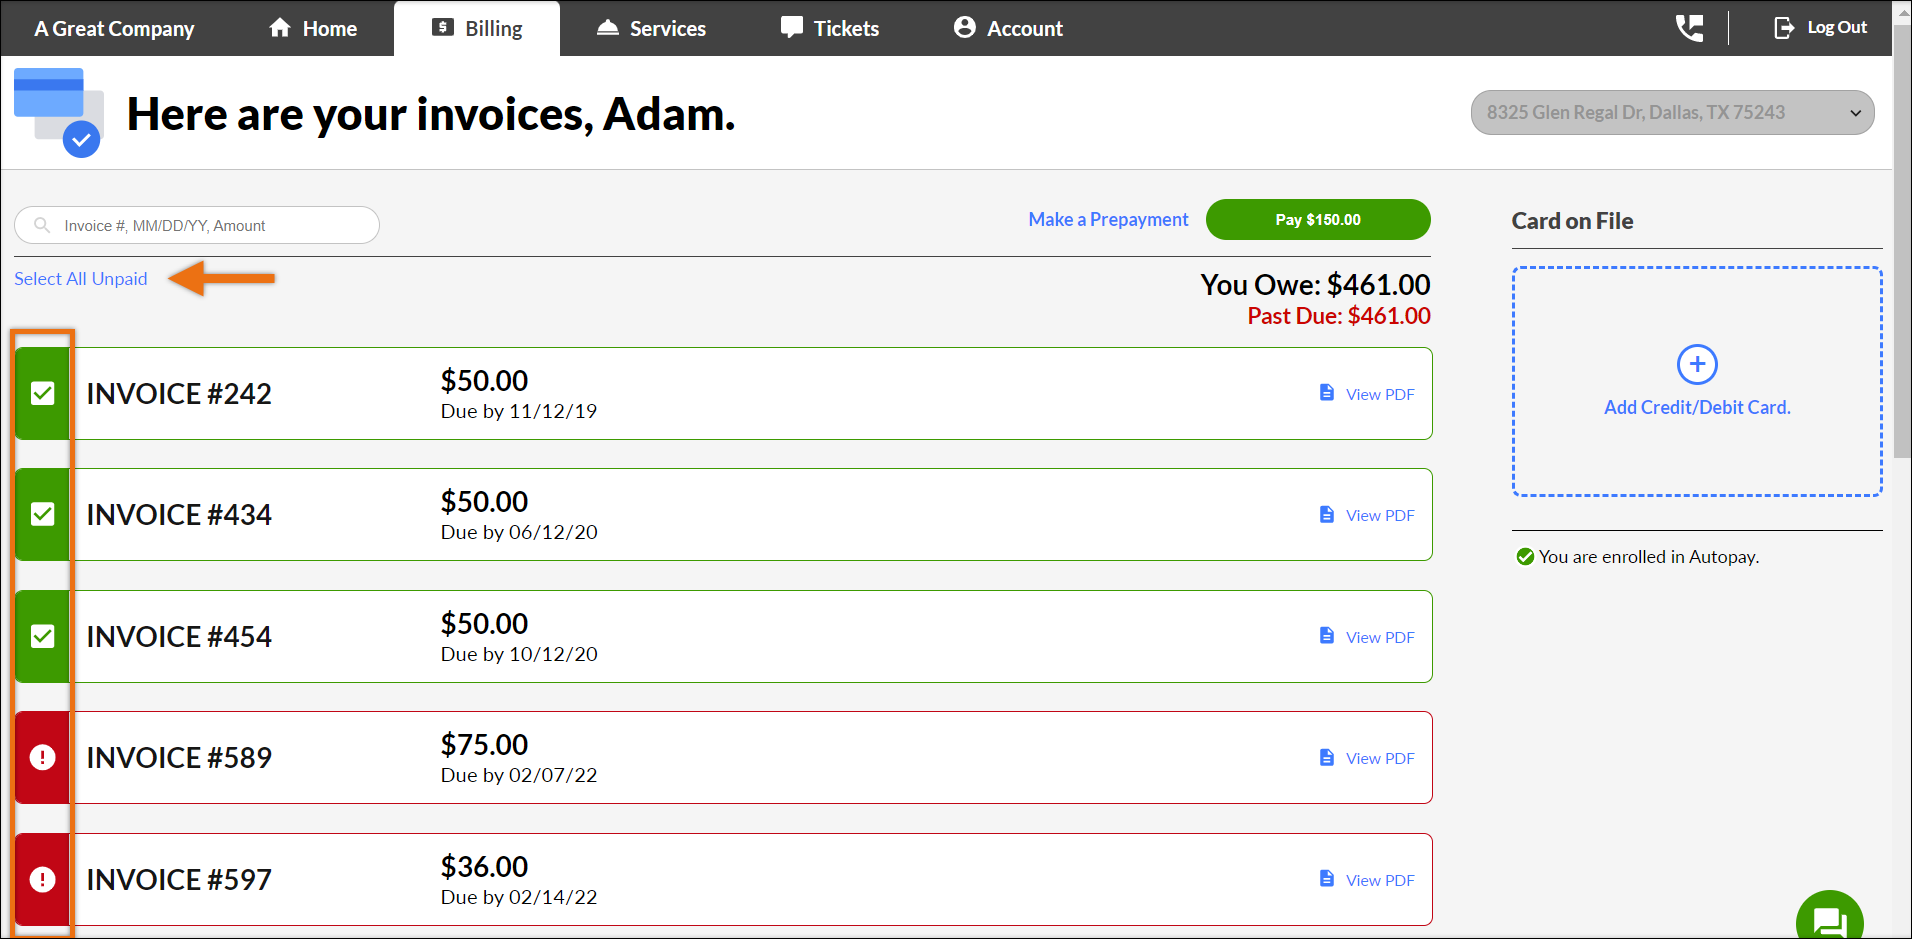View PDF link for Invoice #242

coord(1380,394)
